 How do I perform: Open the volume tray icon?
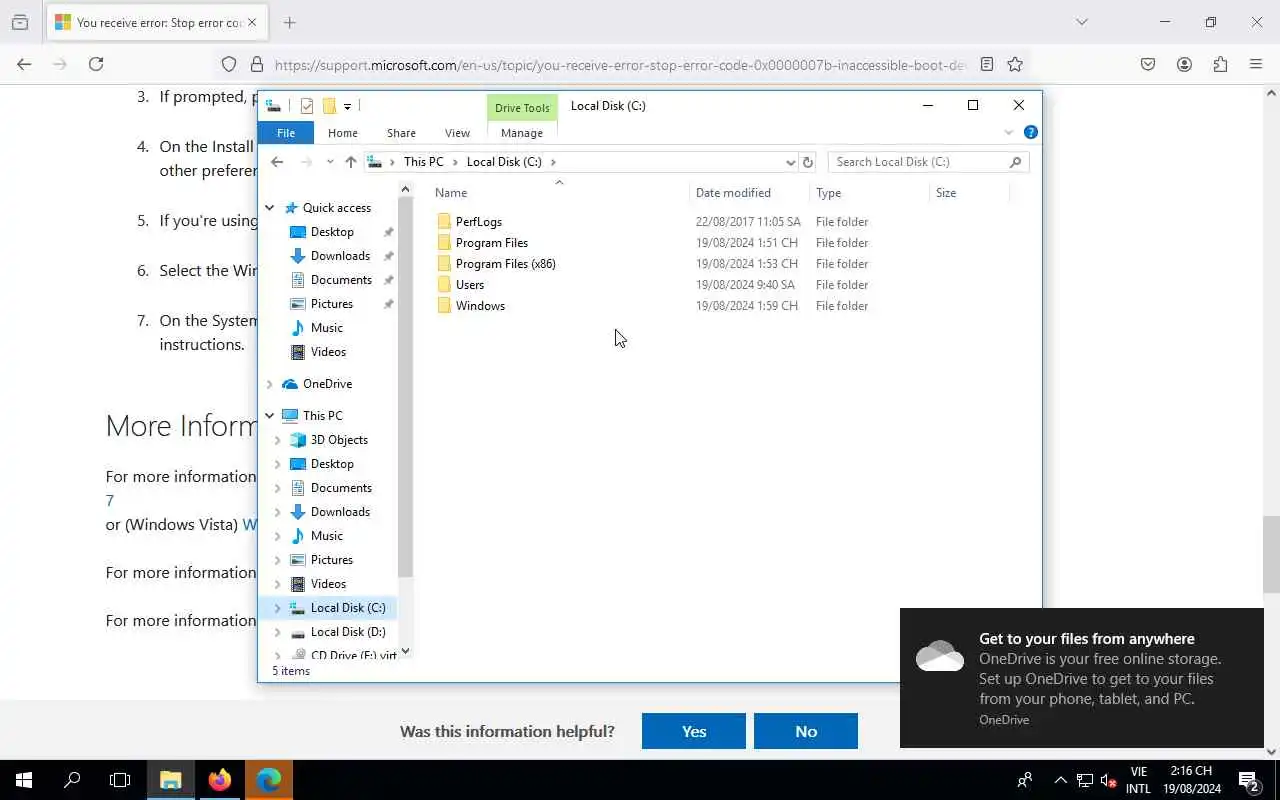[x=1108, y=780]
